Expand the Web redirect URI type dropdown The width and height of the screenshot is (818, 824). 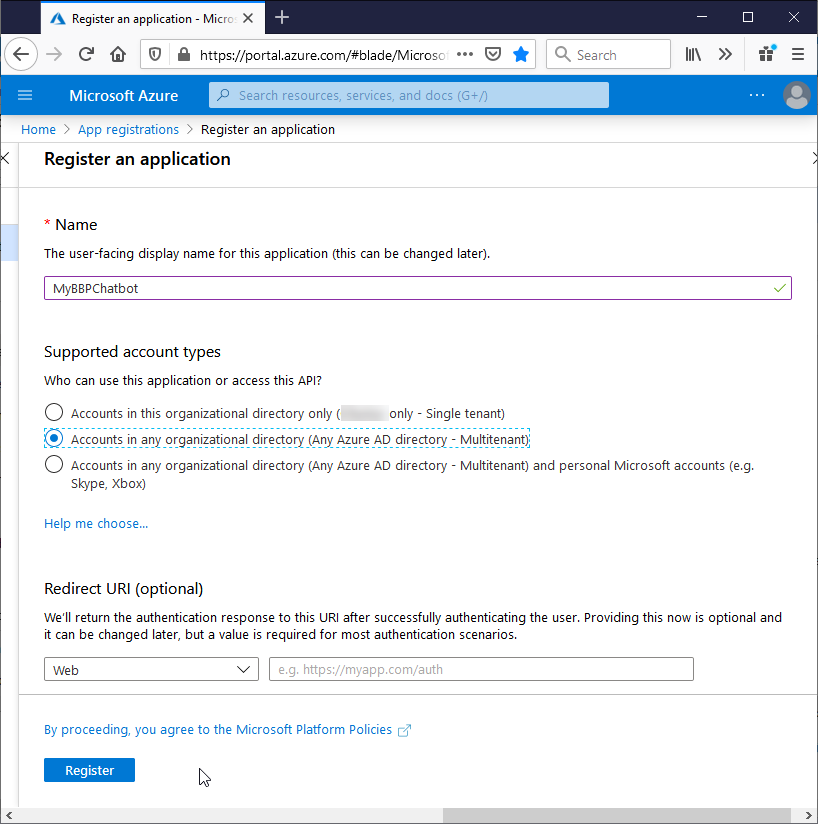pos(151,670)
